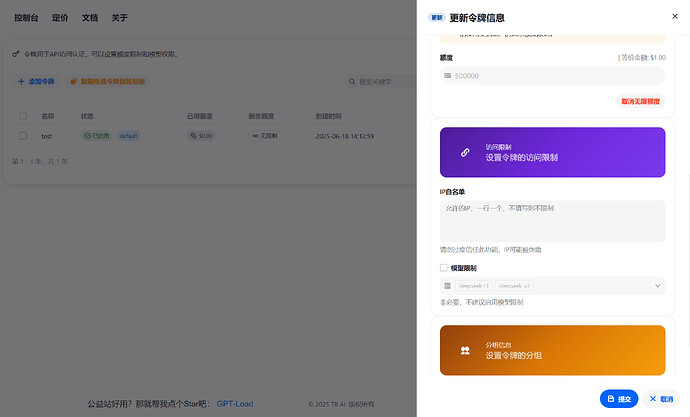Expand the model list chevron arrow
The image size is (690, 417).
[x=657, y=286]
